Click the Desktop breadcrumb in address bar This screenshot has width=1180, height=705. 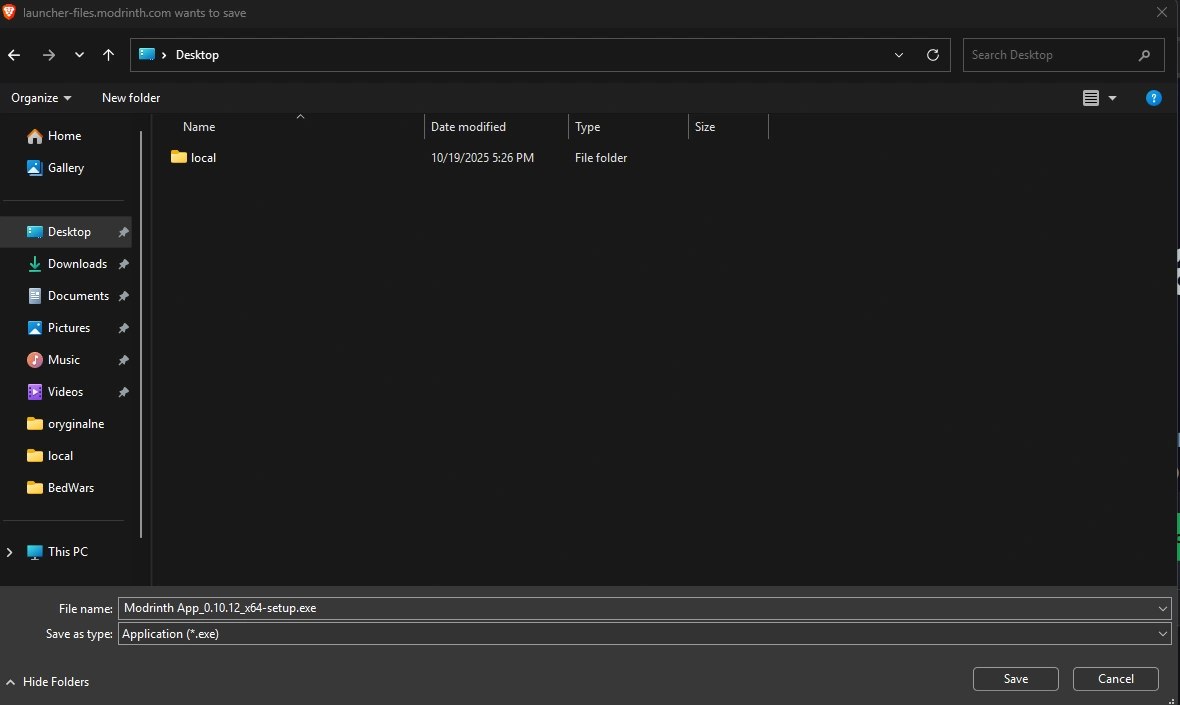(x=197, y=55)
